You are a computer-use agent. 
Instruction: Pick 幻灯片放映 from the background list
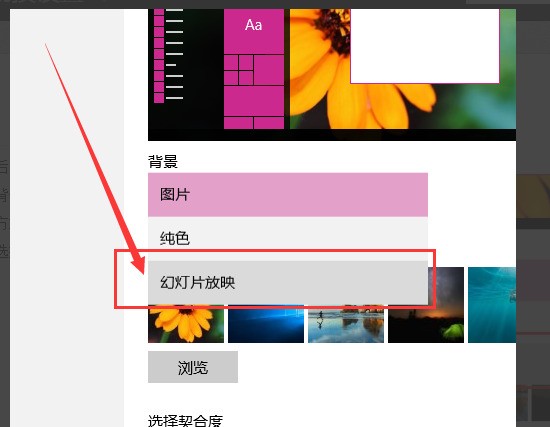tap(288, 282)
